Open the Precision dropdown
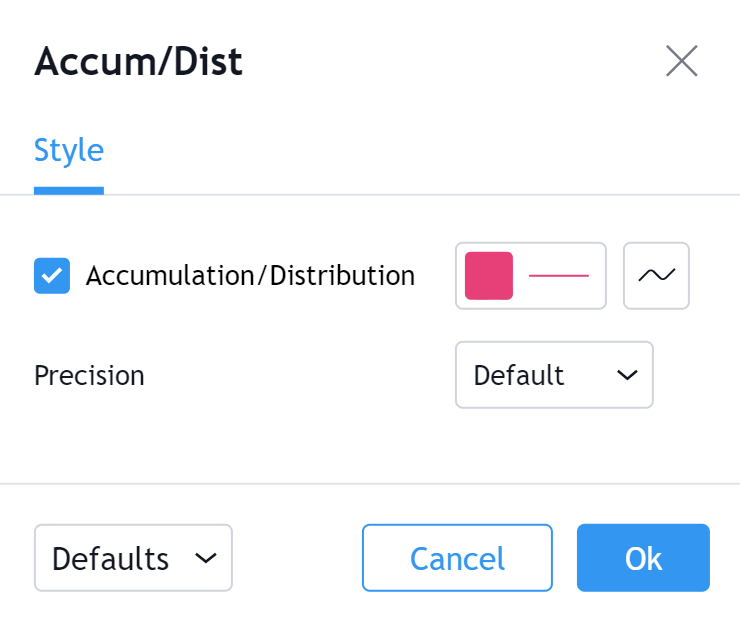The height and width of the screenshot is (624, 740). click(x=554, y=375)
